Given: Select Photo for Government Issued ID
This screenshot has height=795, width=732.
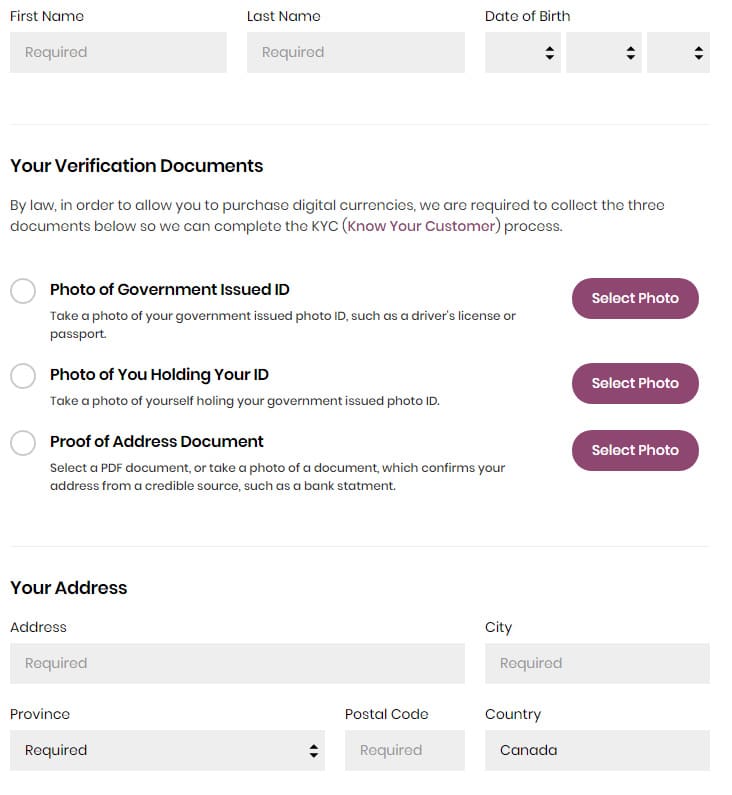Looking at the screenshot, I should click(635, 298).
